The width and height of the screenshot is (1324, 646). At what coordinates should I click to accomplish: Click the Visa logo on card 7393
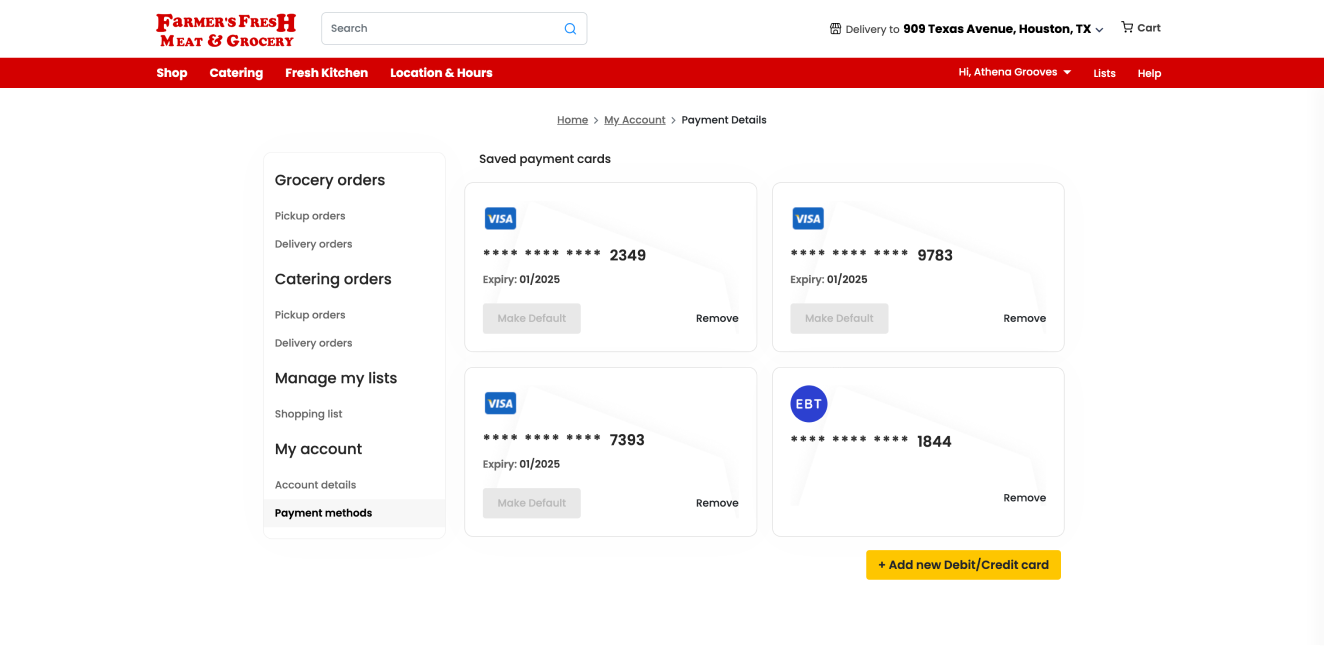500,404
